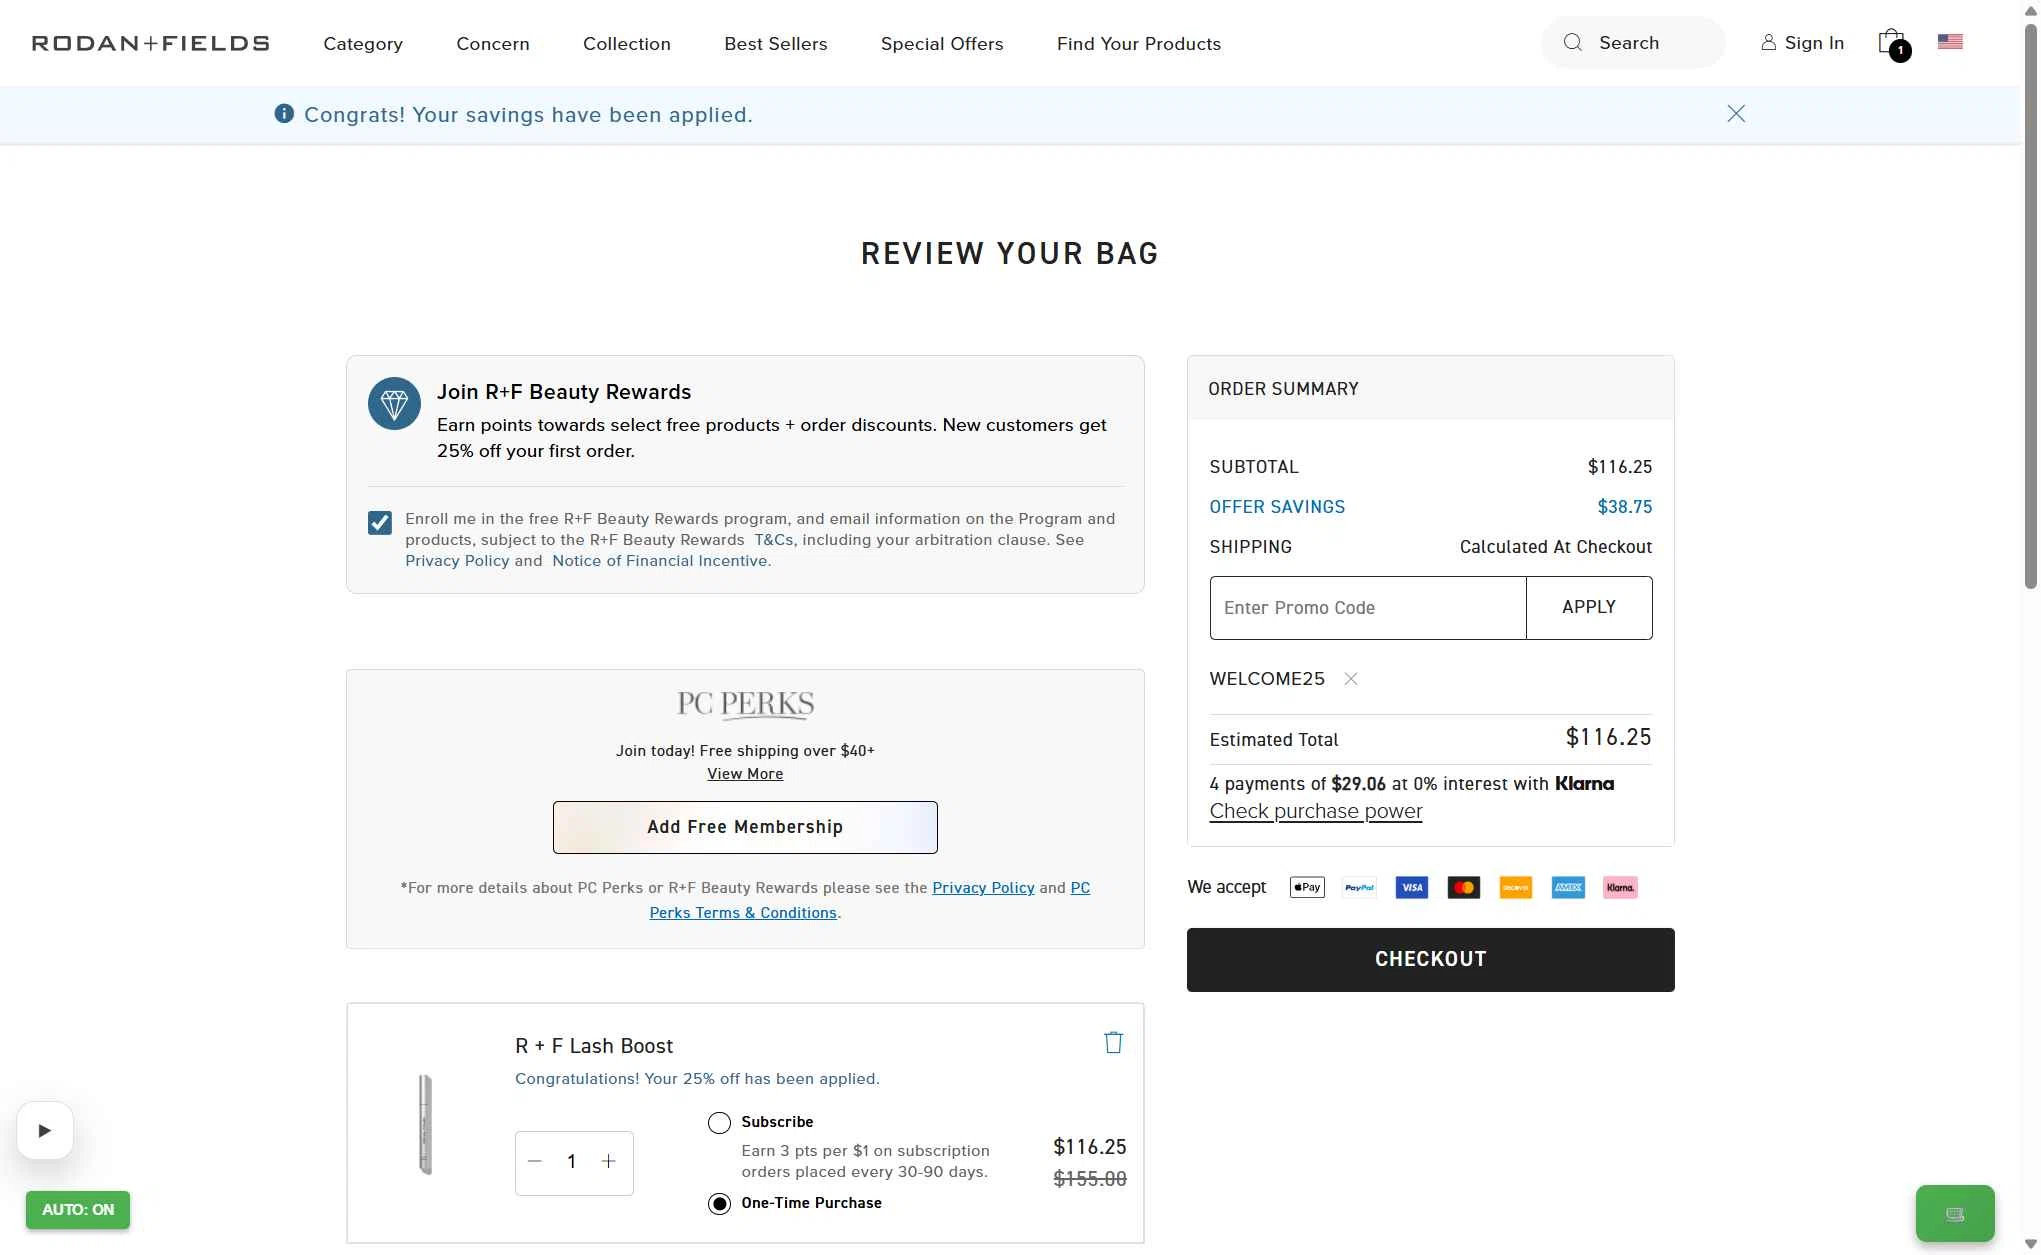Click the American Express payment icon
2041x1255 pixels.
[x=1568, y=887]
